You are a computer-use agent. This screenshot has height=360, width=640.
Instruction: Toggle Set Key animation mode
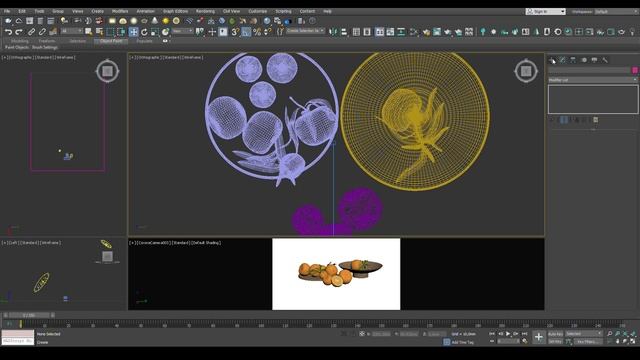[555, 341]
